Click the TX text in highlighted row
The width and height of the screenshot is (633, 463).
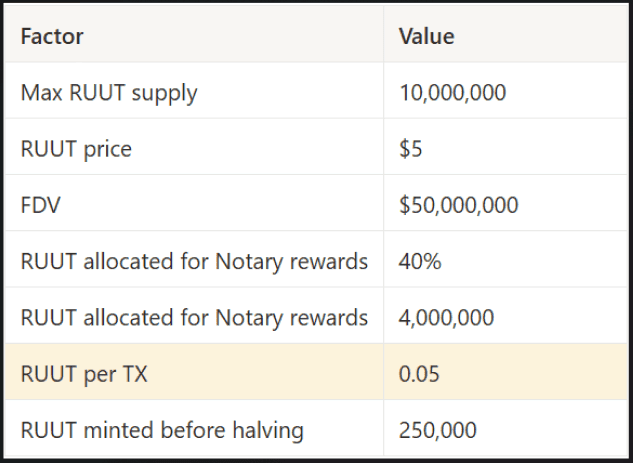click(135, 373)
